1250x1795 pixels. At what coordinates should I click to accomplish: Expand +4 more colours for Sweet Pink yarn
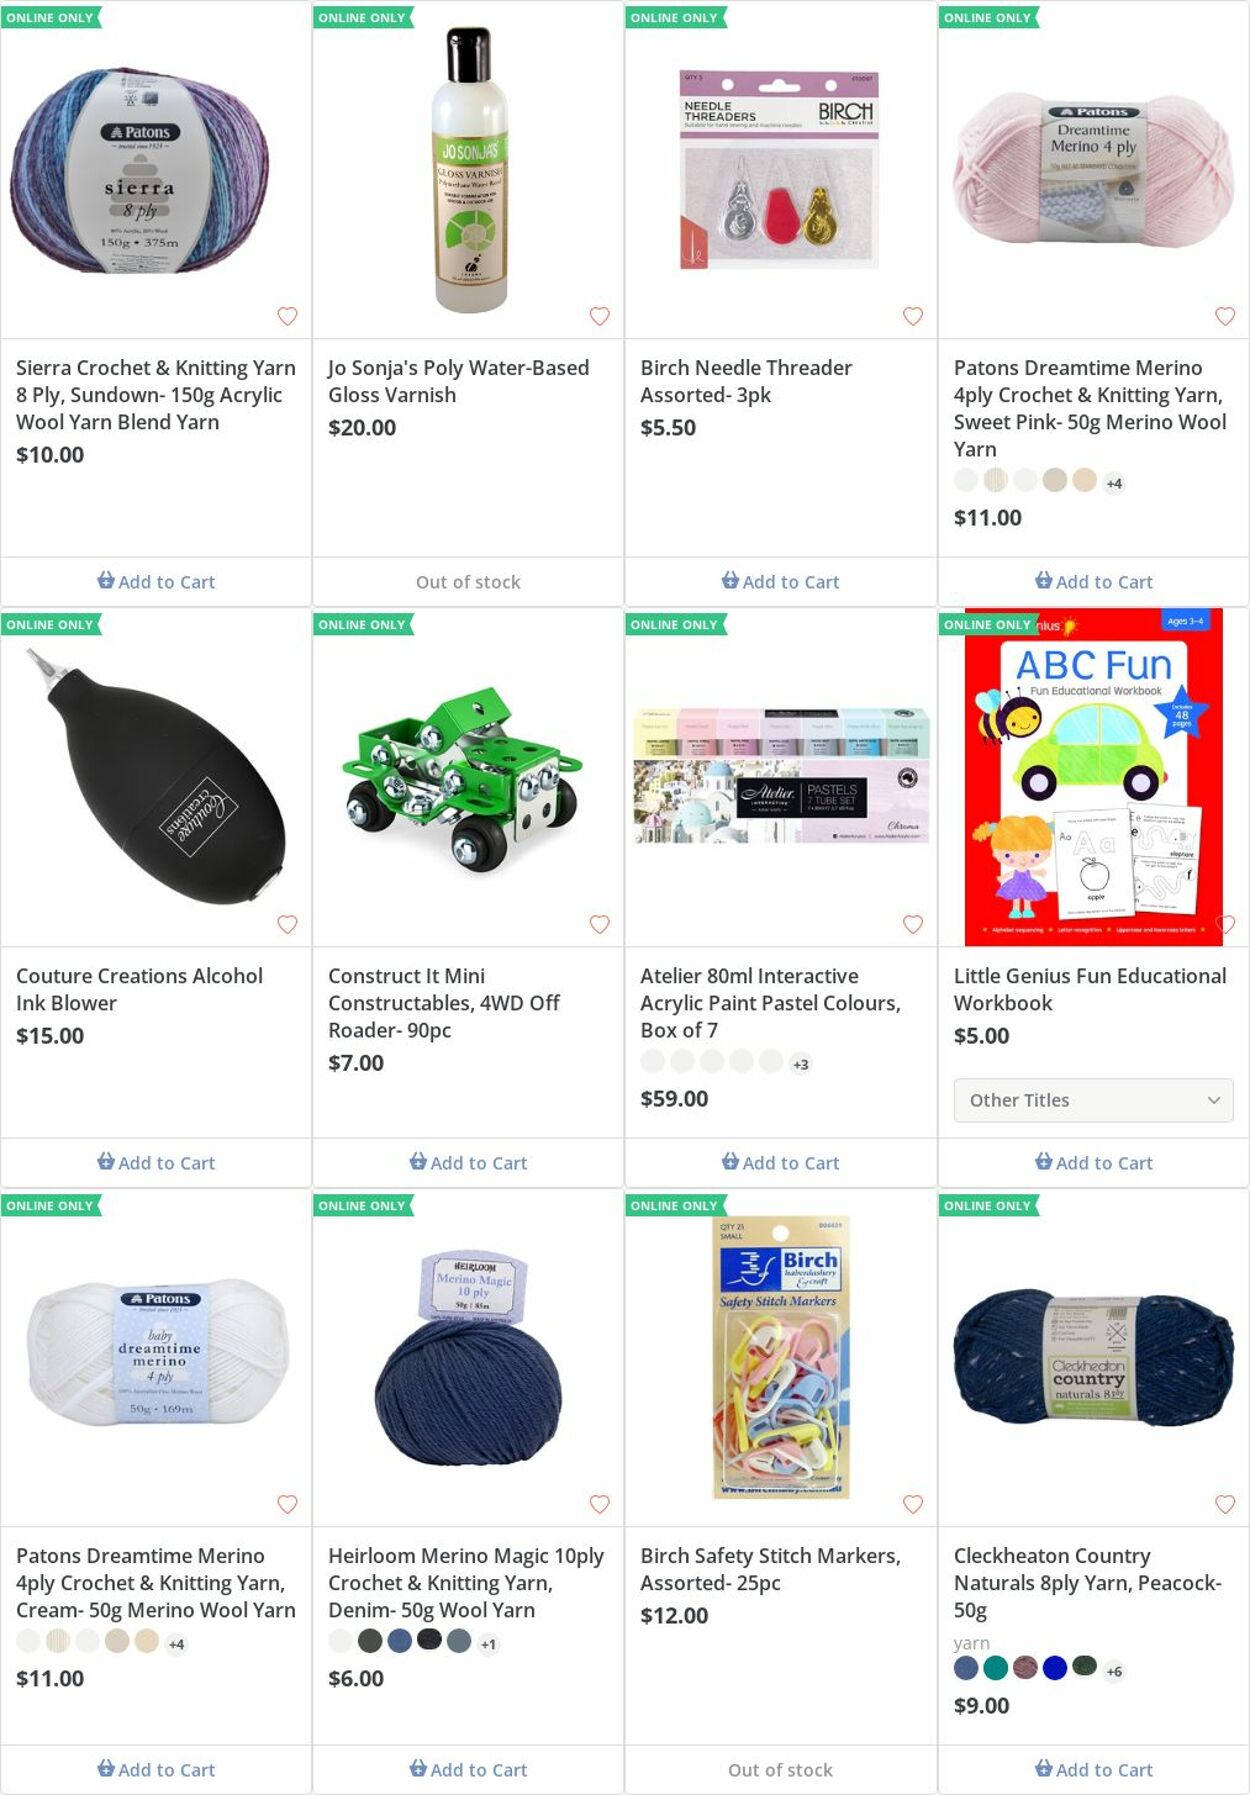coord(1114,483)
